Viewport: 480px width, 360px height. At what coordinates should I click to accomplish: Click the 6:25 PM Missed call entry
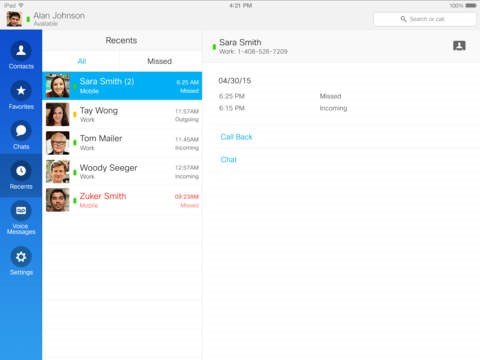coord(283,96)
